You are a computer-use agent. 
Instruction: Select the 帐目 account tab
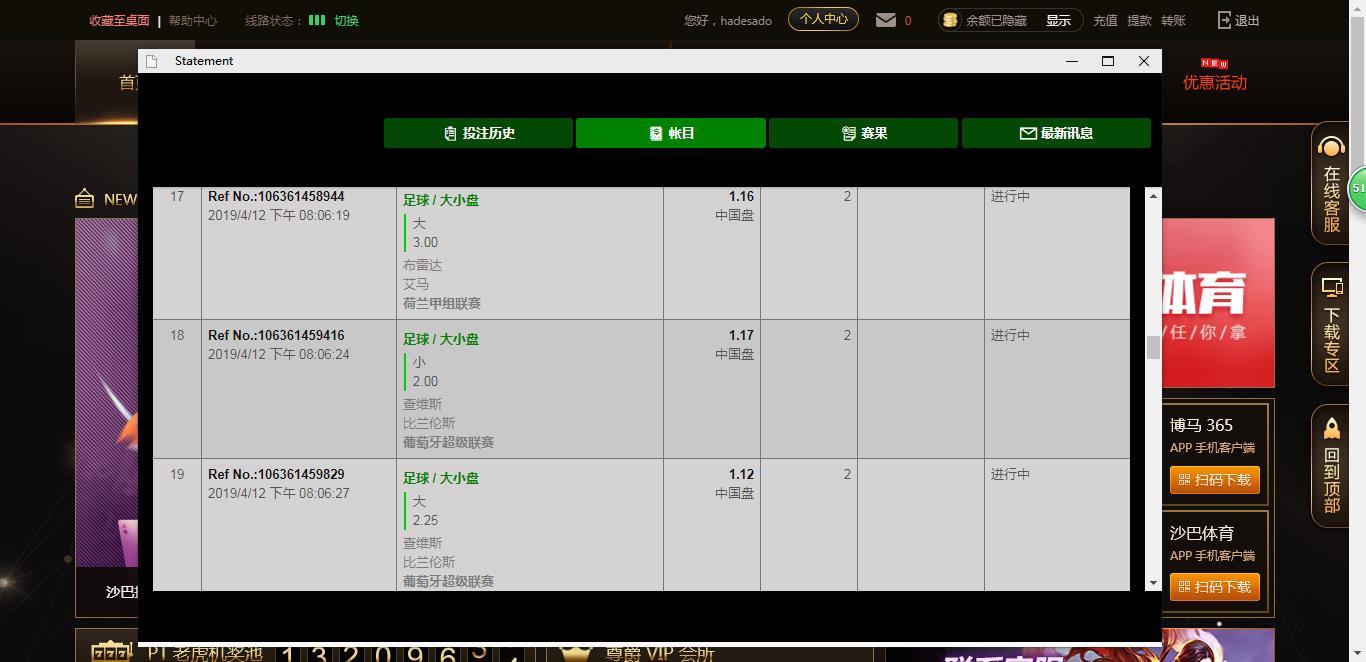point(671,133)
